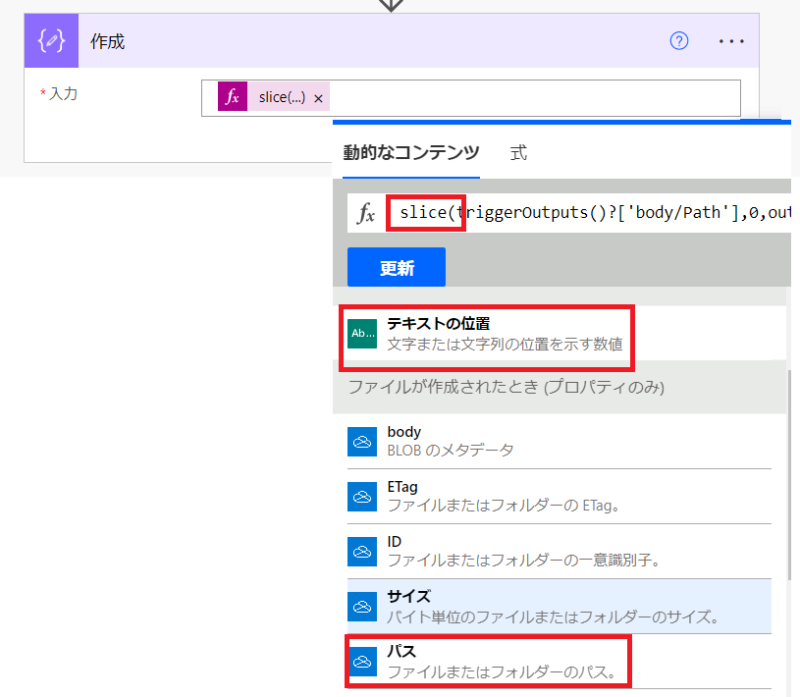This screenshot has height=697, width=800.
Task: Click the fx icon on the slice token
Action: [x=233, y=98]
